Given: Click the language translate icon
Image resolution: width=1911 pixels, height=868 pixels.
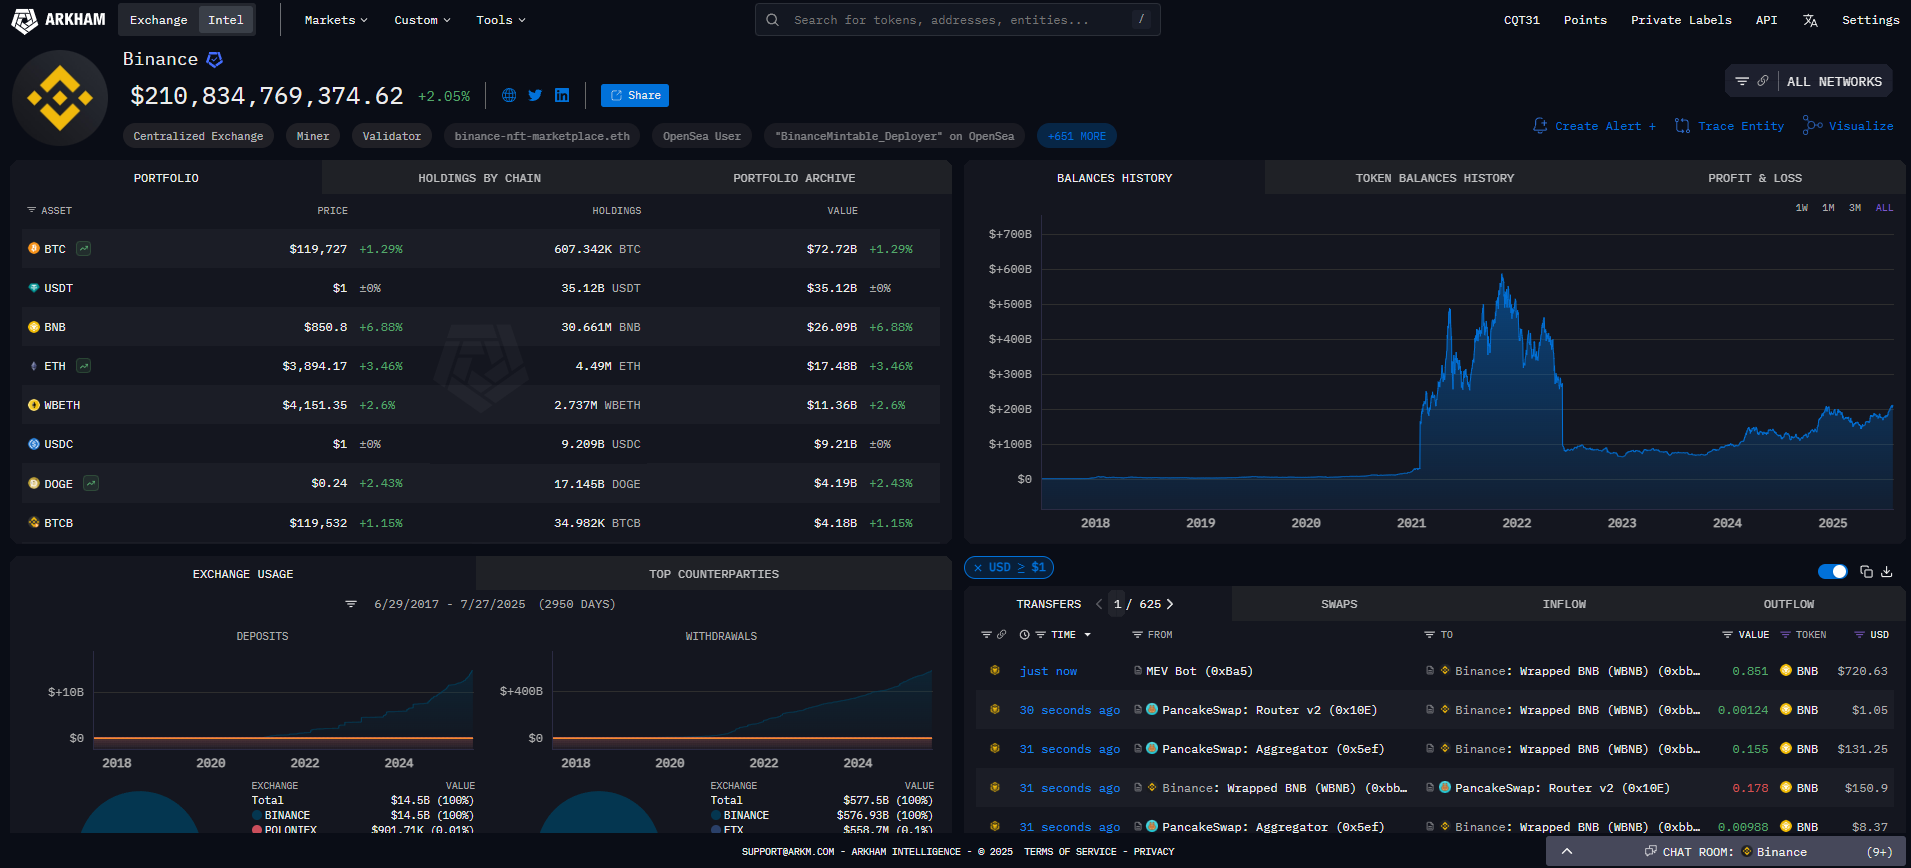Looking at the screenshot, I should [1810, 20].
